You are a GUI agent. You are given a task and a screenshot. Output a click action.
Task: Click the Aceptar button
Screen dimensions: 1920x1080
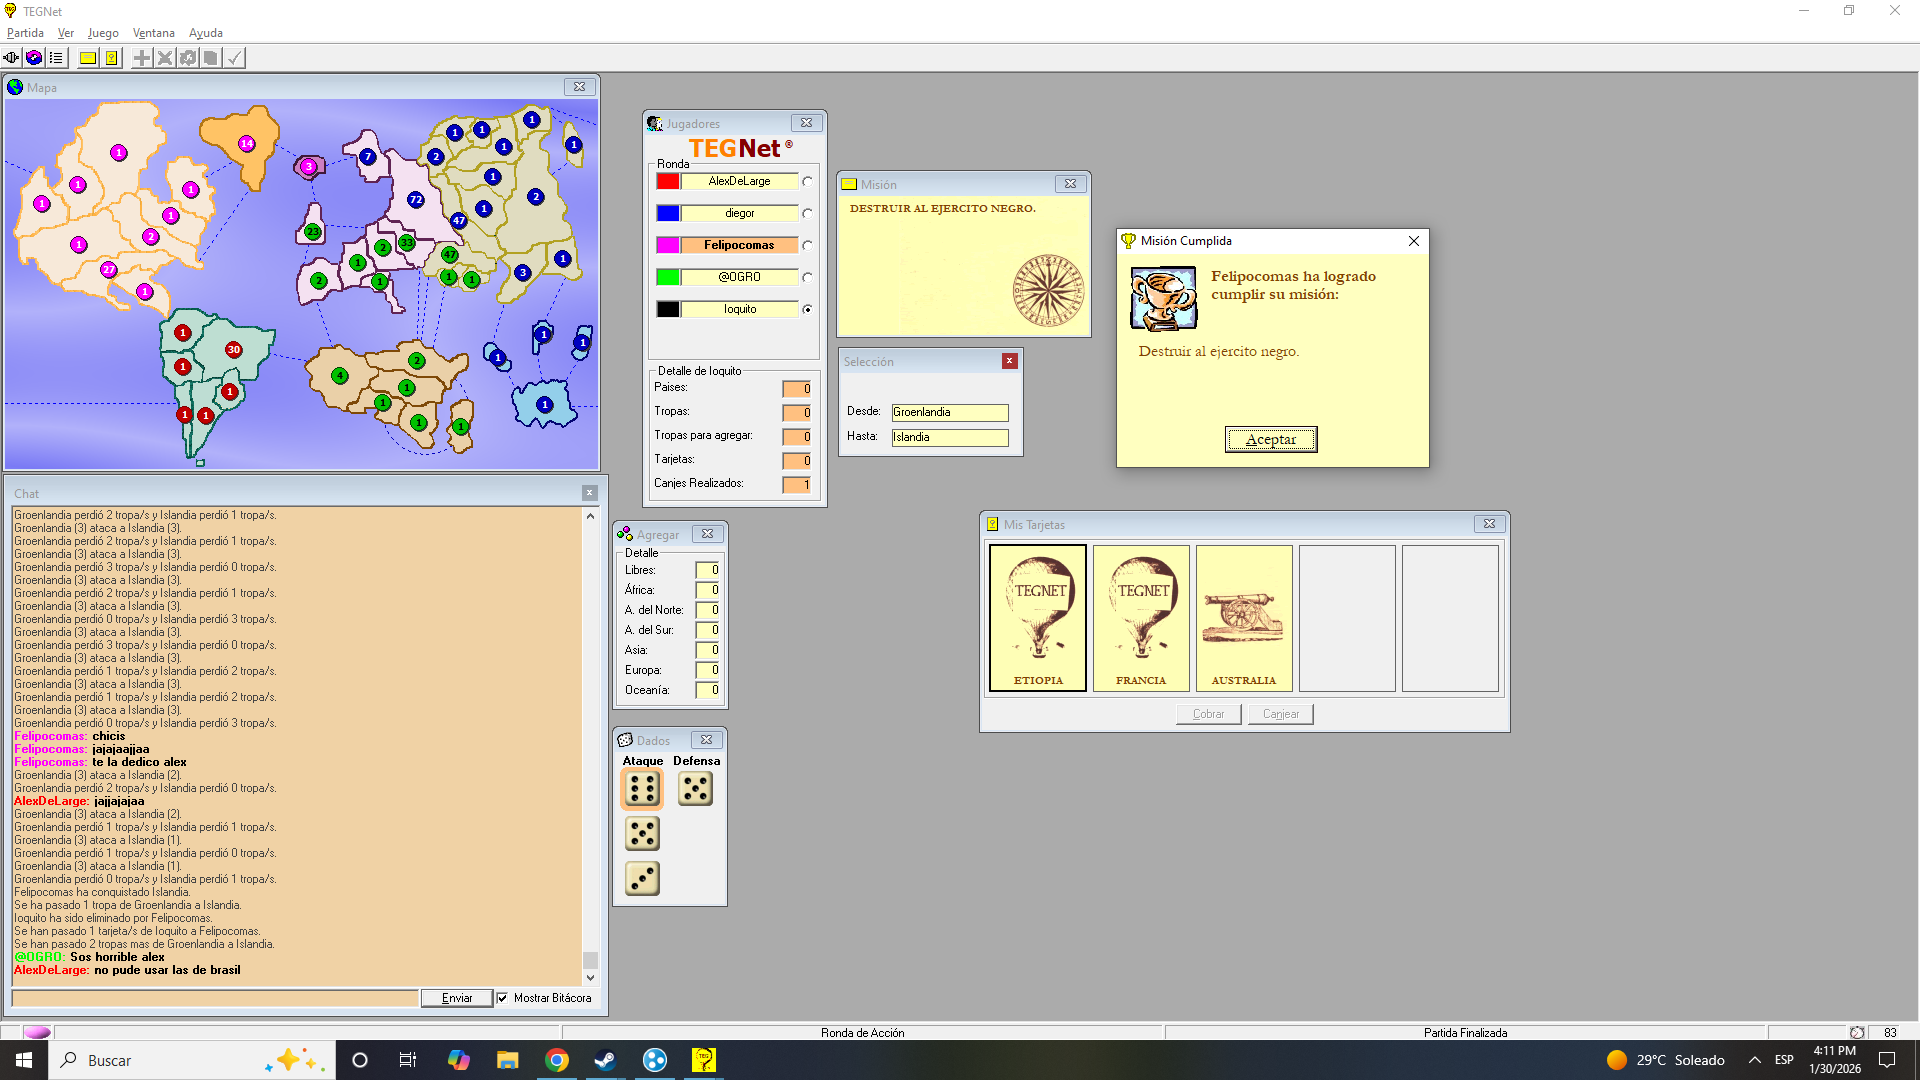tap(1270, 439)
